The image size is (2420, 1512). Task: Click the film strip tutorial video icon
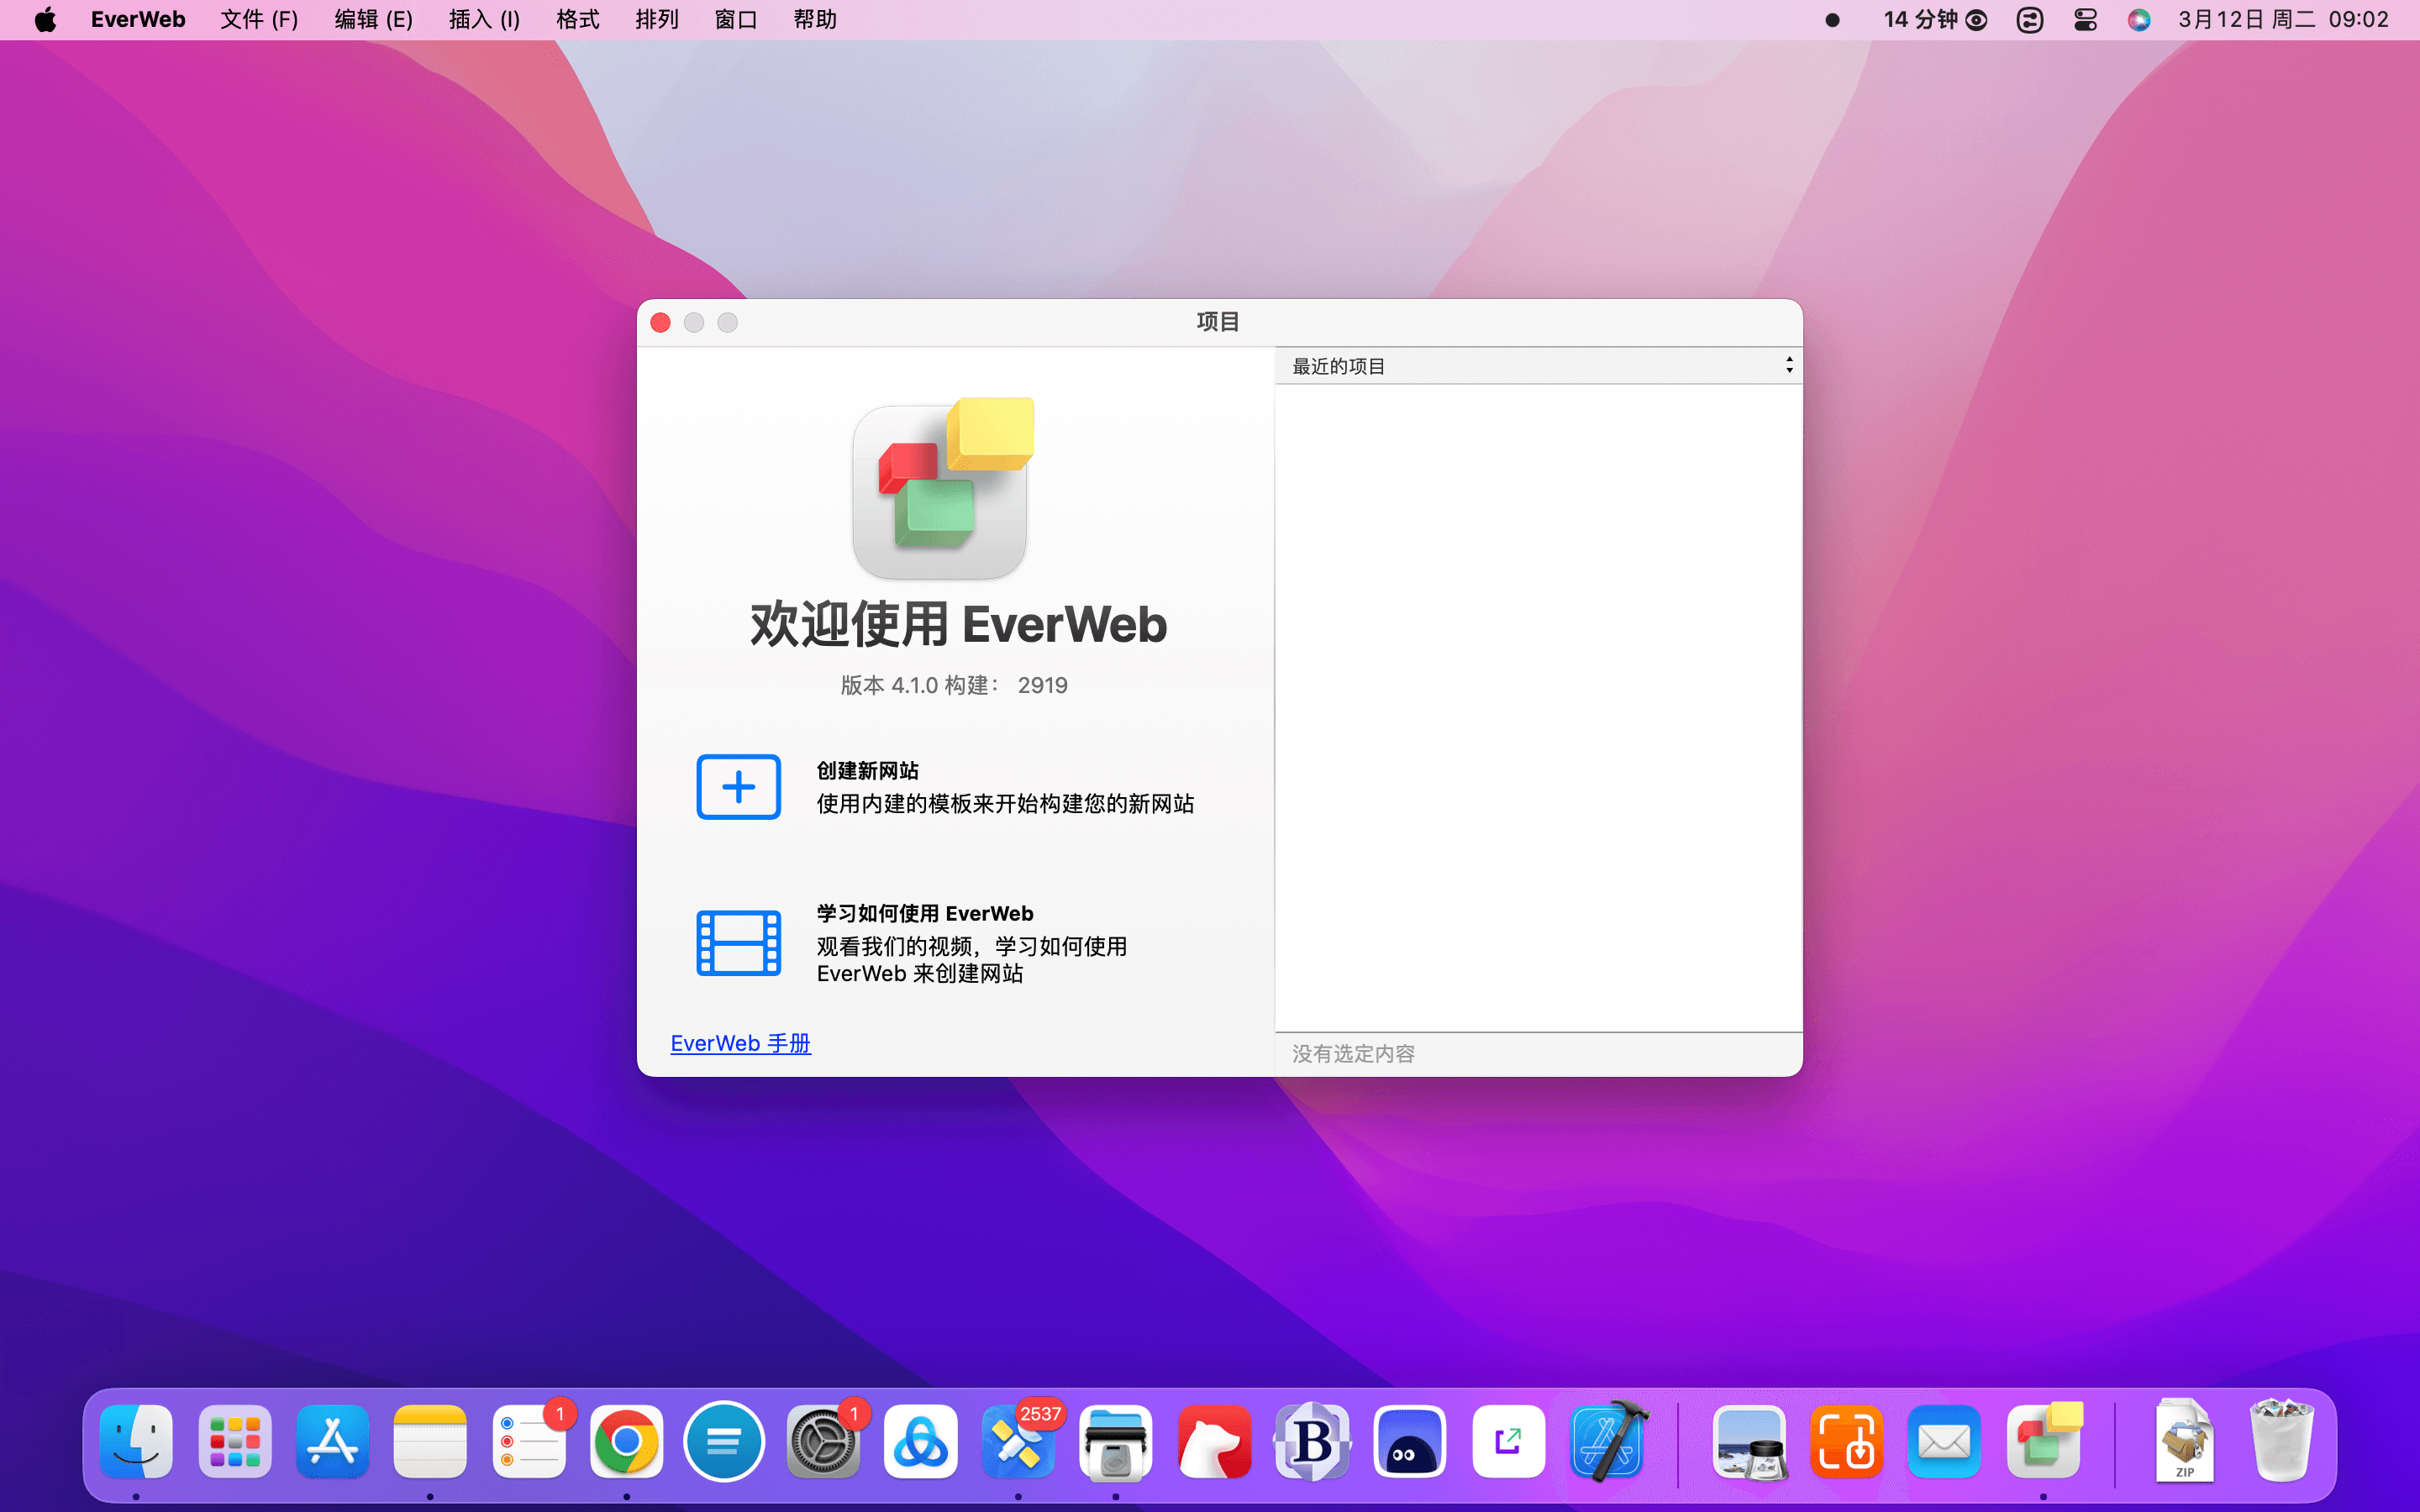coord(738,943)
